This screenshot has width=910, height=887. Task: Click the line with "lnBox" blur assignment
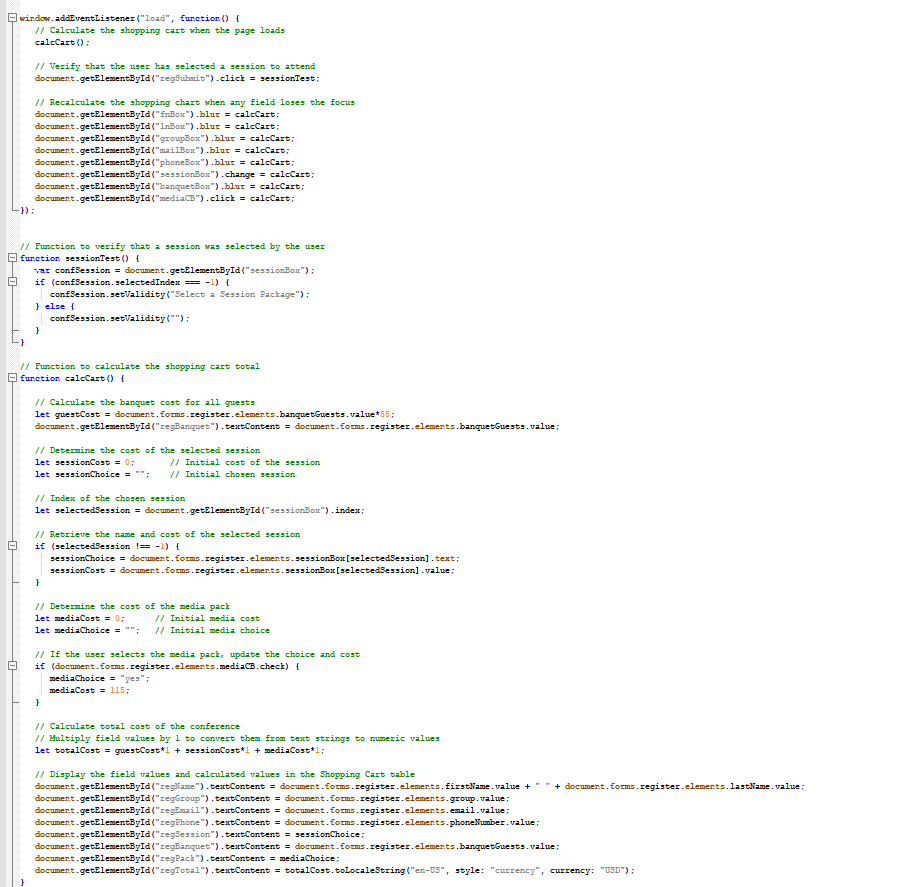pyautogui.click(x=157, y=126)
